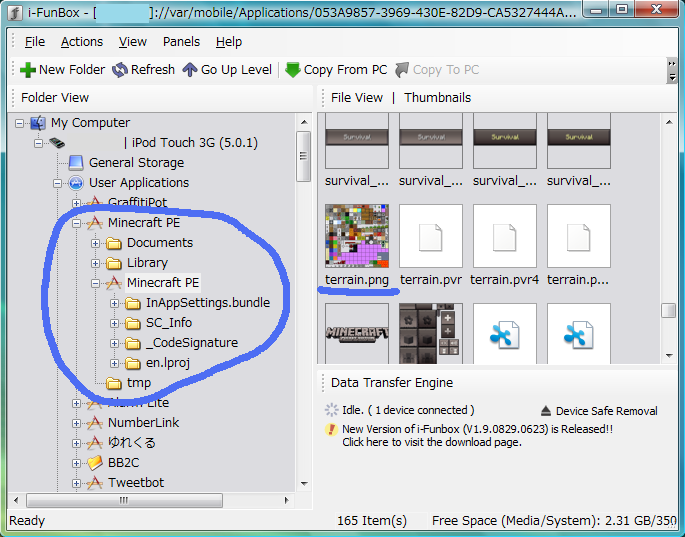Expand the SC_Info folder node
This screenshot has width=685, height=537.
tap(114, 323)
